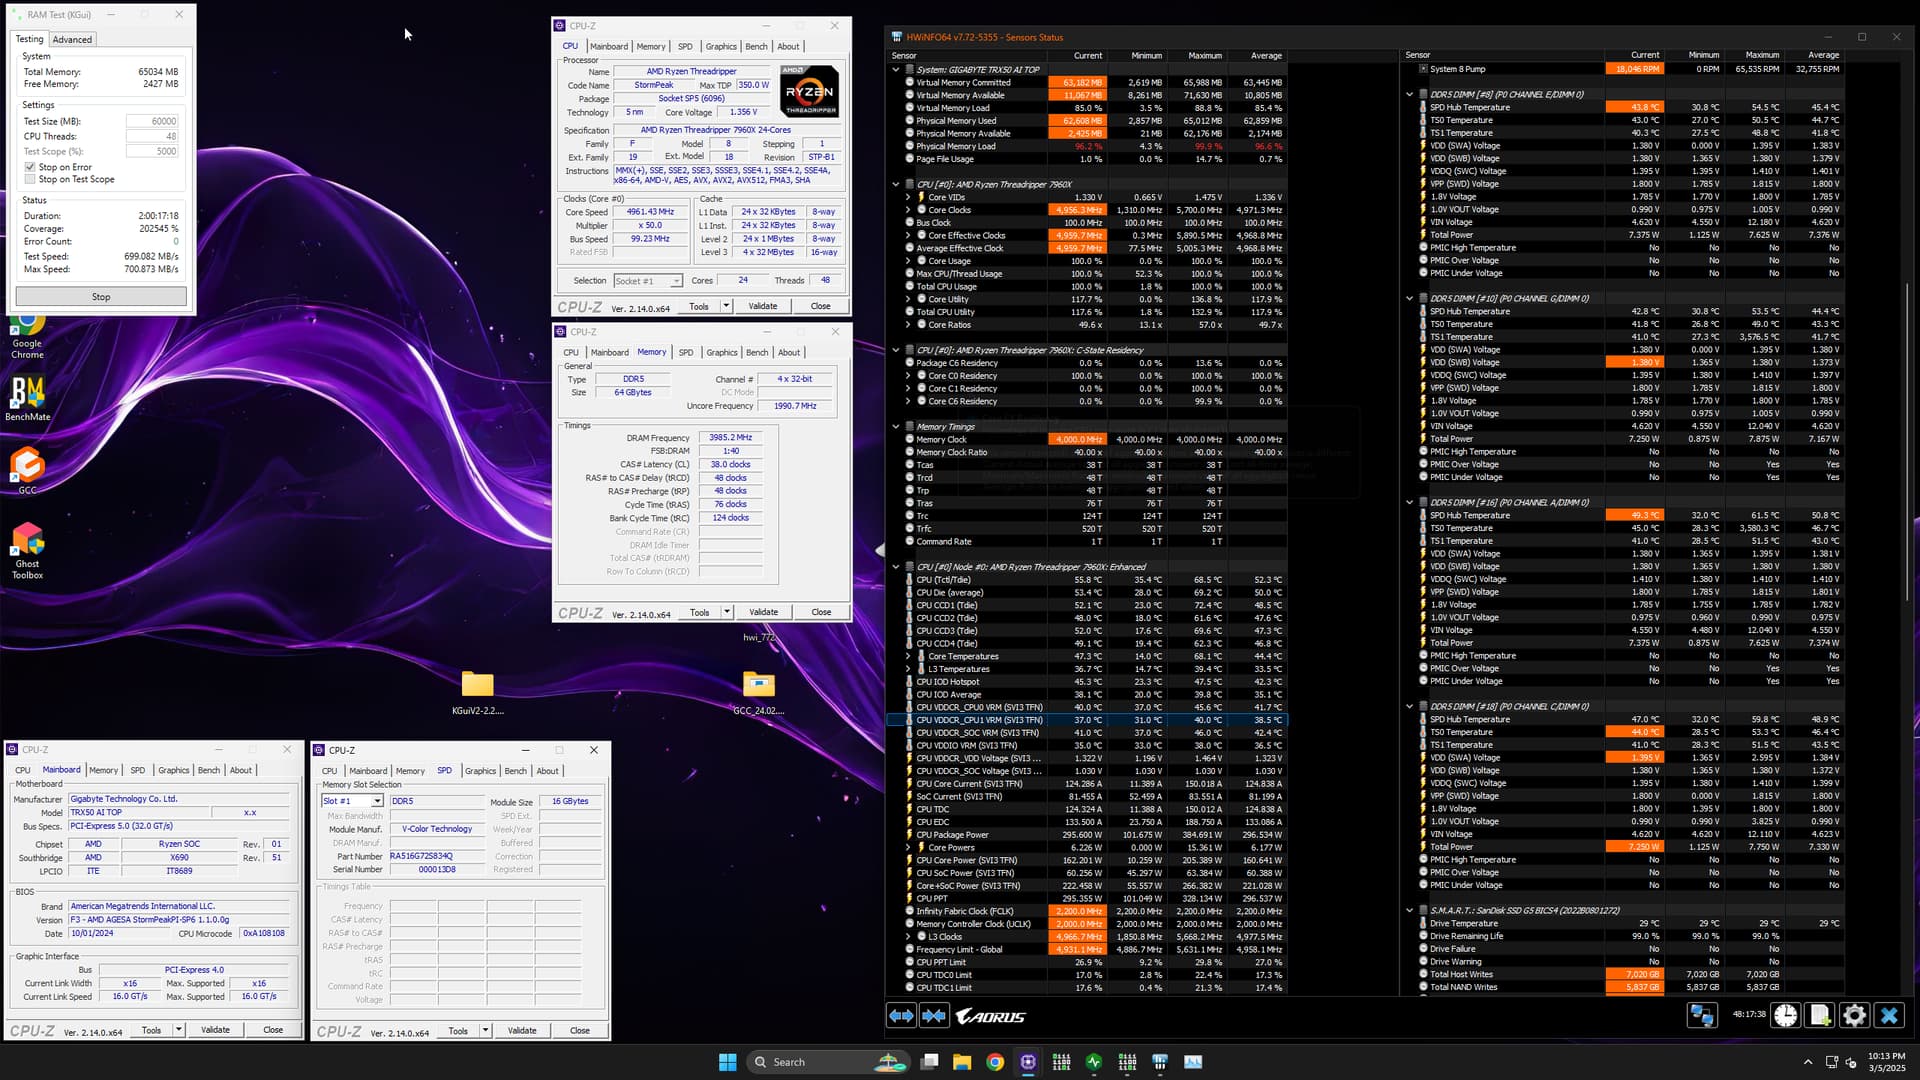
Task: Click the network remote monitors icon
Action: [x=1701, y=1016]
